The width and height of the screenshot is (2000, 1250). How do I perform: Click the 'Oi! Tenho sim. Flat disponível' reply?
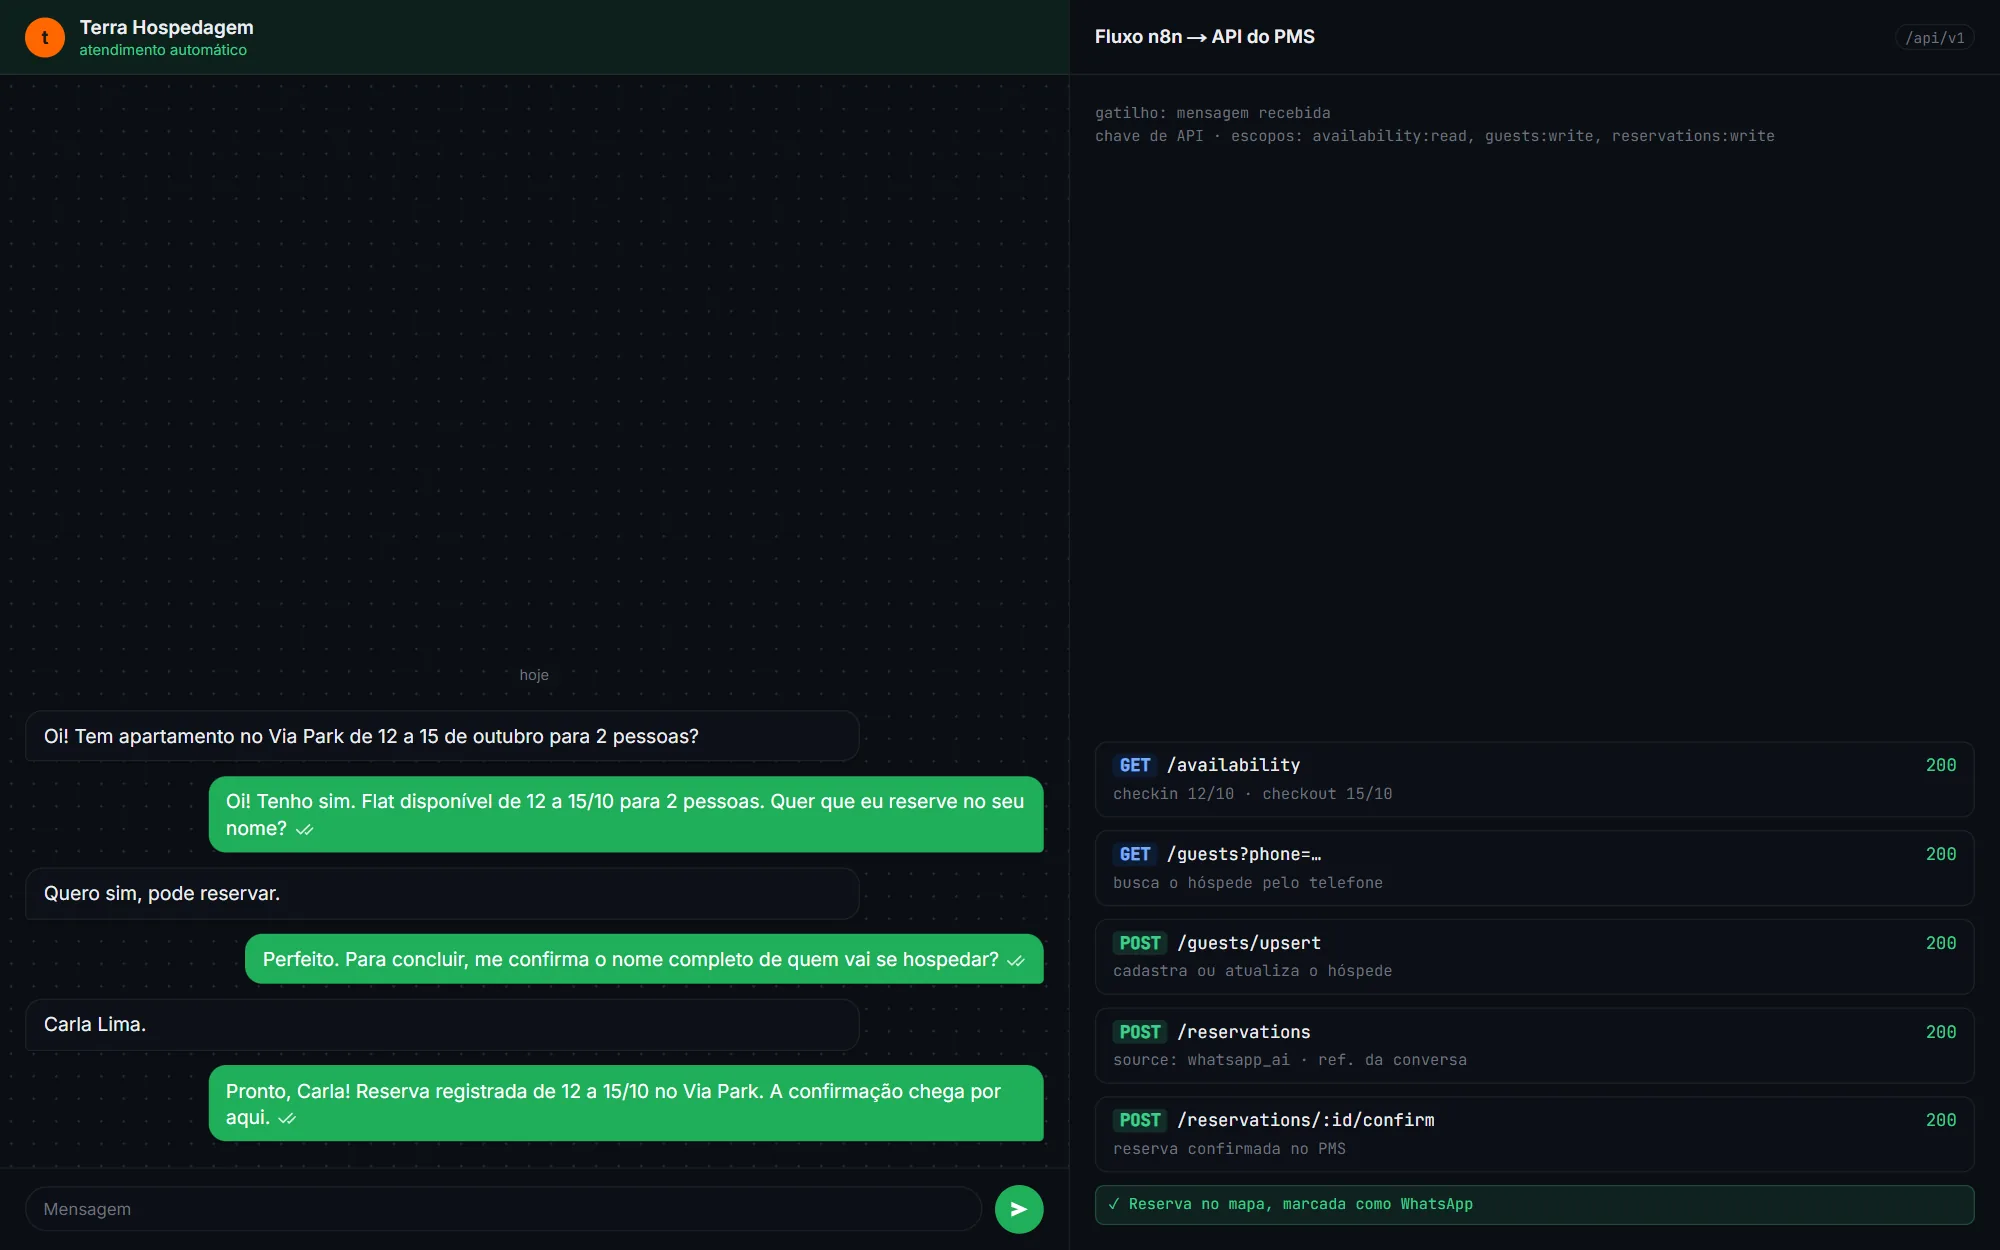coord(626,814)
